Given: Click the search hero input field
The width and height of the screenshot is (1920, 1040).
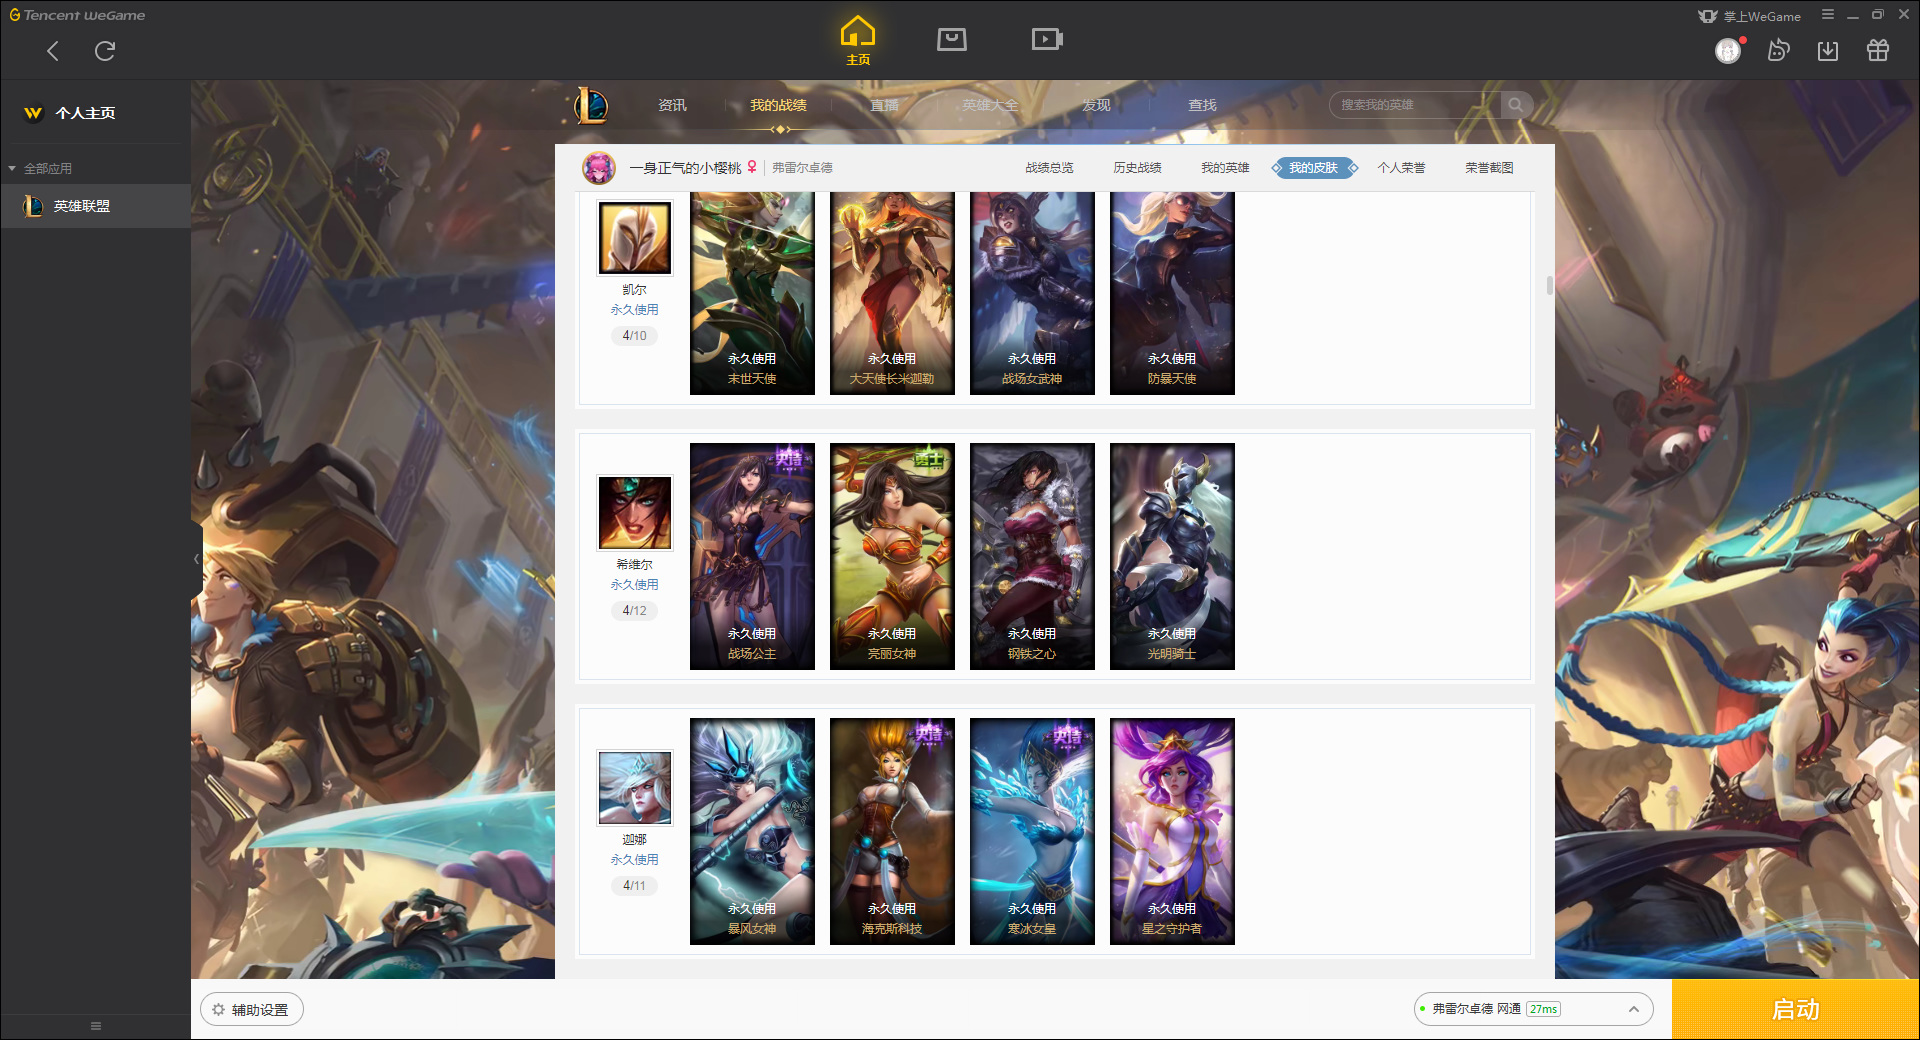Looking at the screenshot, I should [1415, 105].
